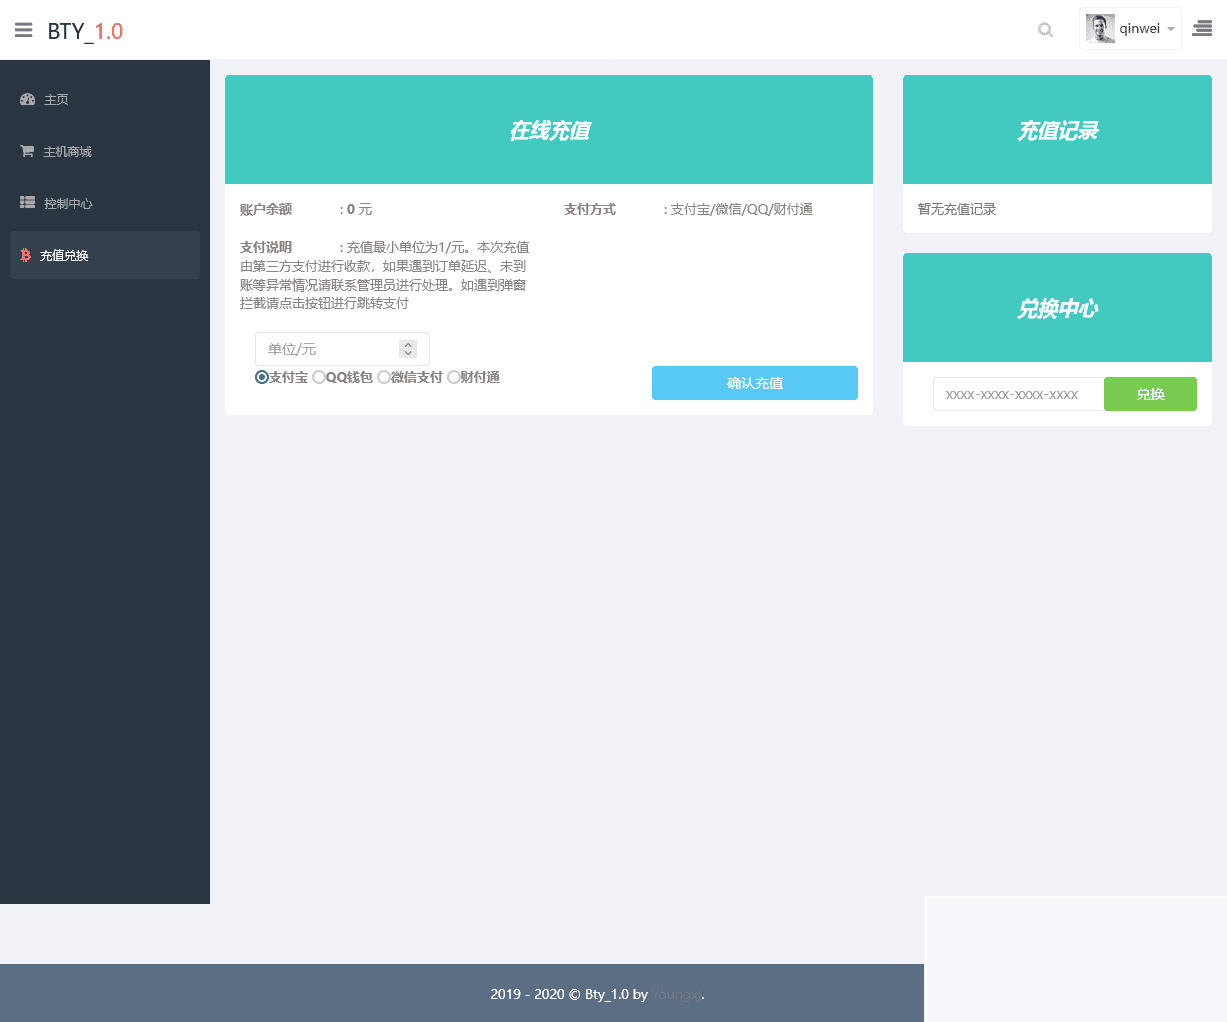The width and height of the screenshot is (1227, 1022).
Task: Click the search magnifier icon in header
Action: (x=1044, y=30)
